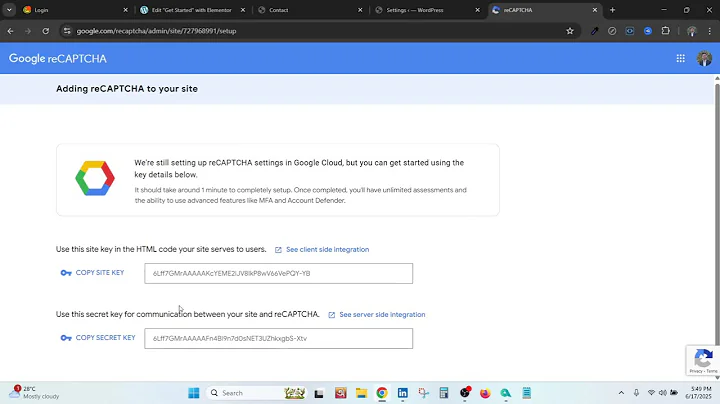Select the reCAPTCHA tab
Viewport: 720px width, 404px height.
(545, 10)
